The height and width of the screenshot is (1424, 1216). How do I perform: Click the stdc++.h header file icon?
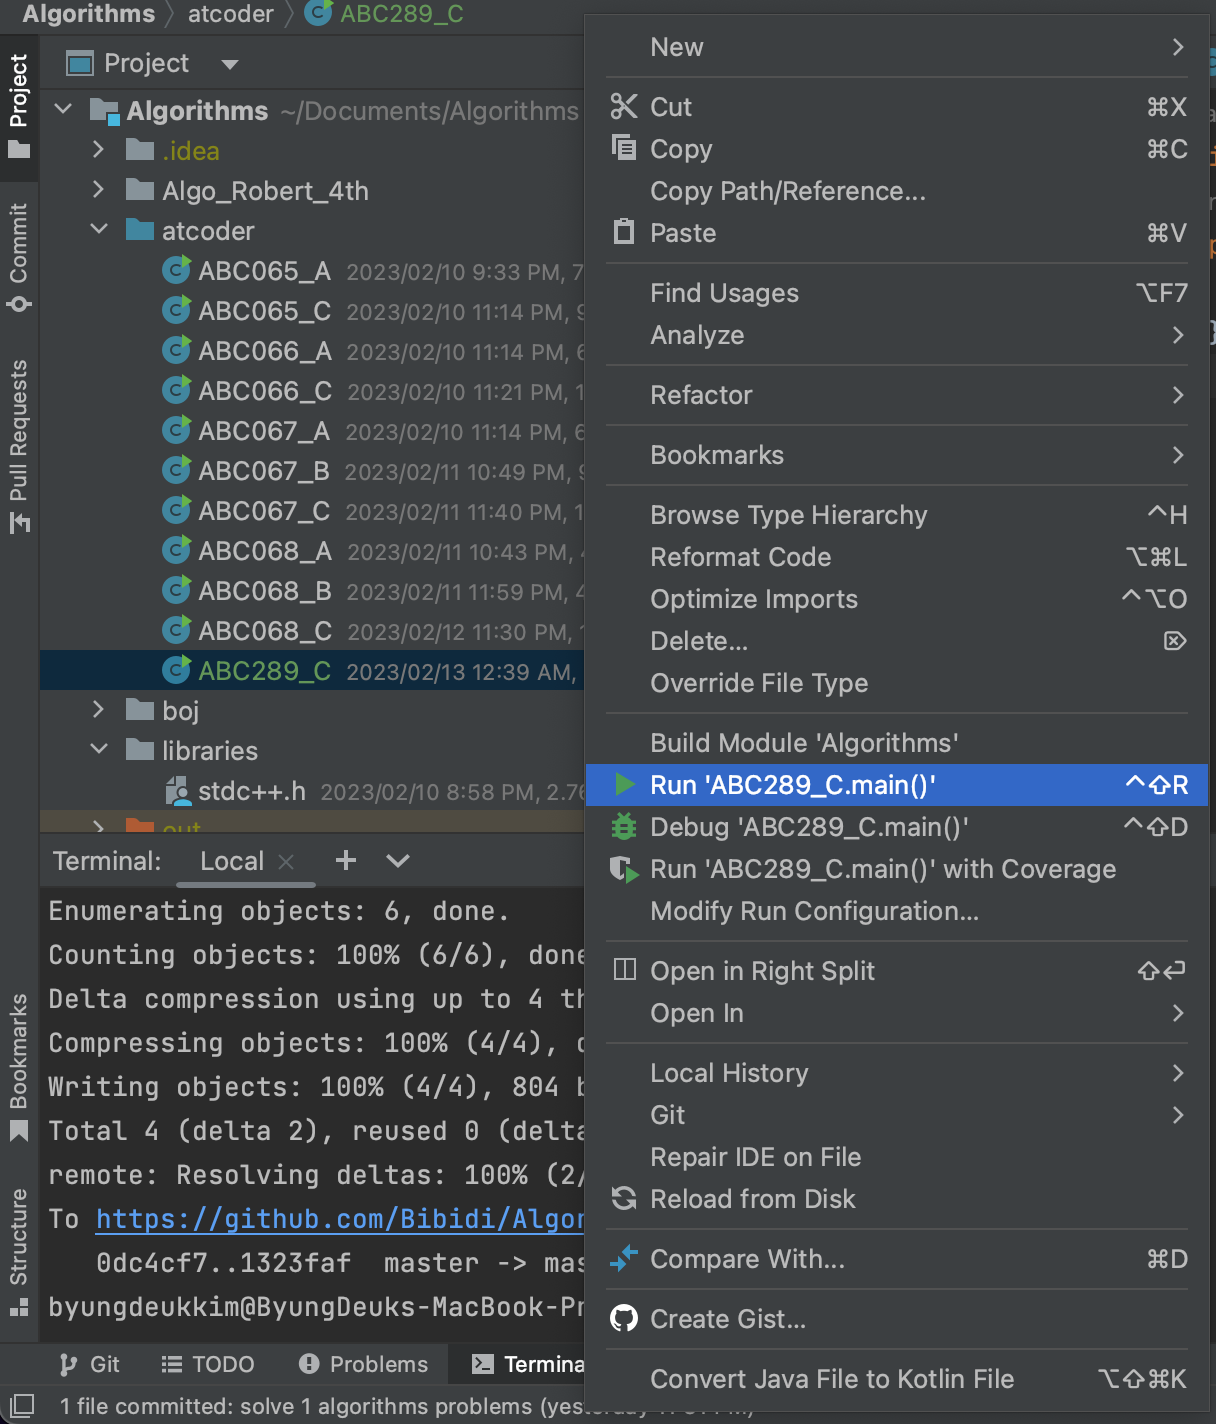(x=177, y=791)
